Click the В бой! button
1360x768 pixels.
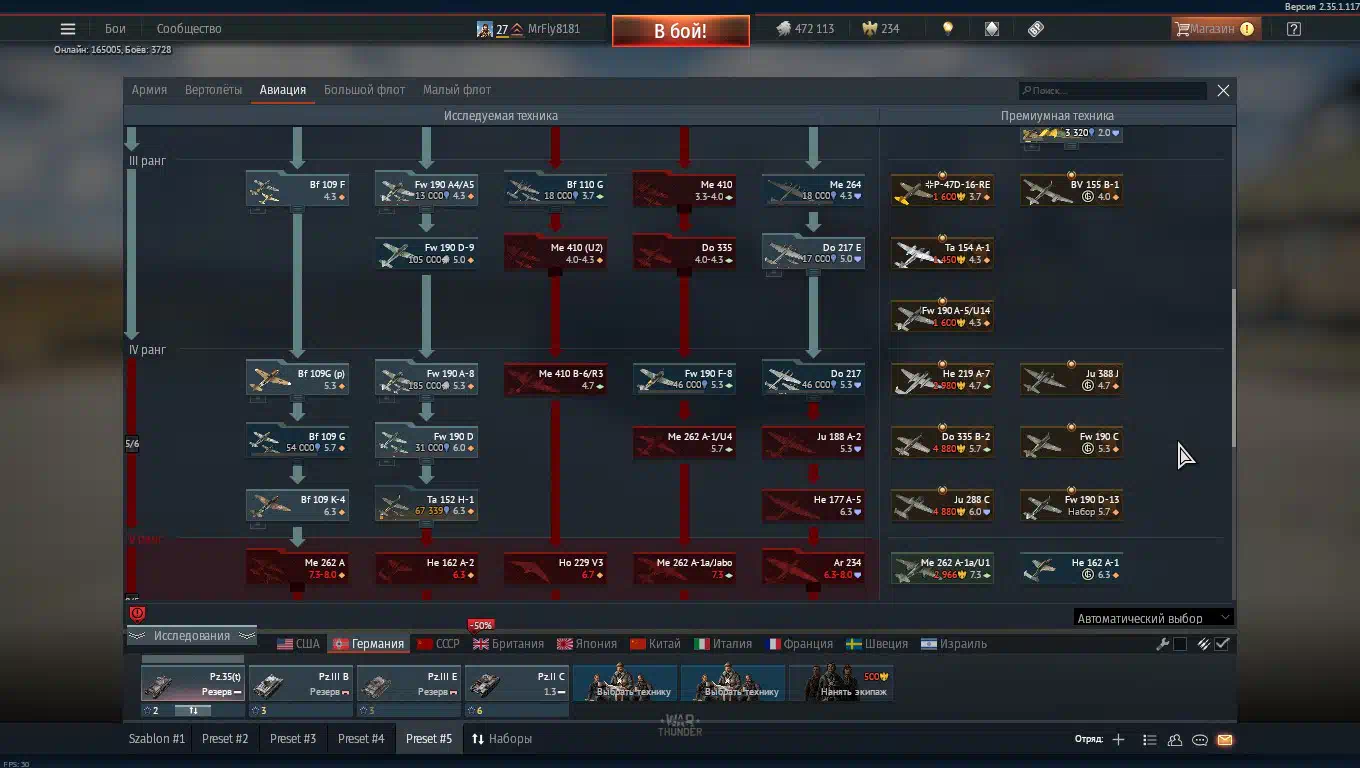click(x=681, y=31)
